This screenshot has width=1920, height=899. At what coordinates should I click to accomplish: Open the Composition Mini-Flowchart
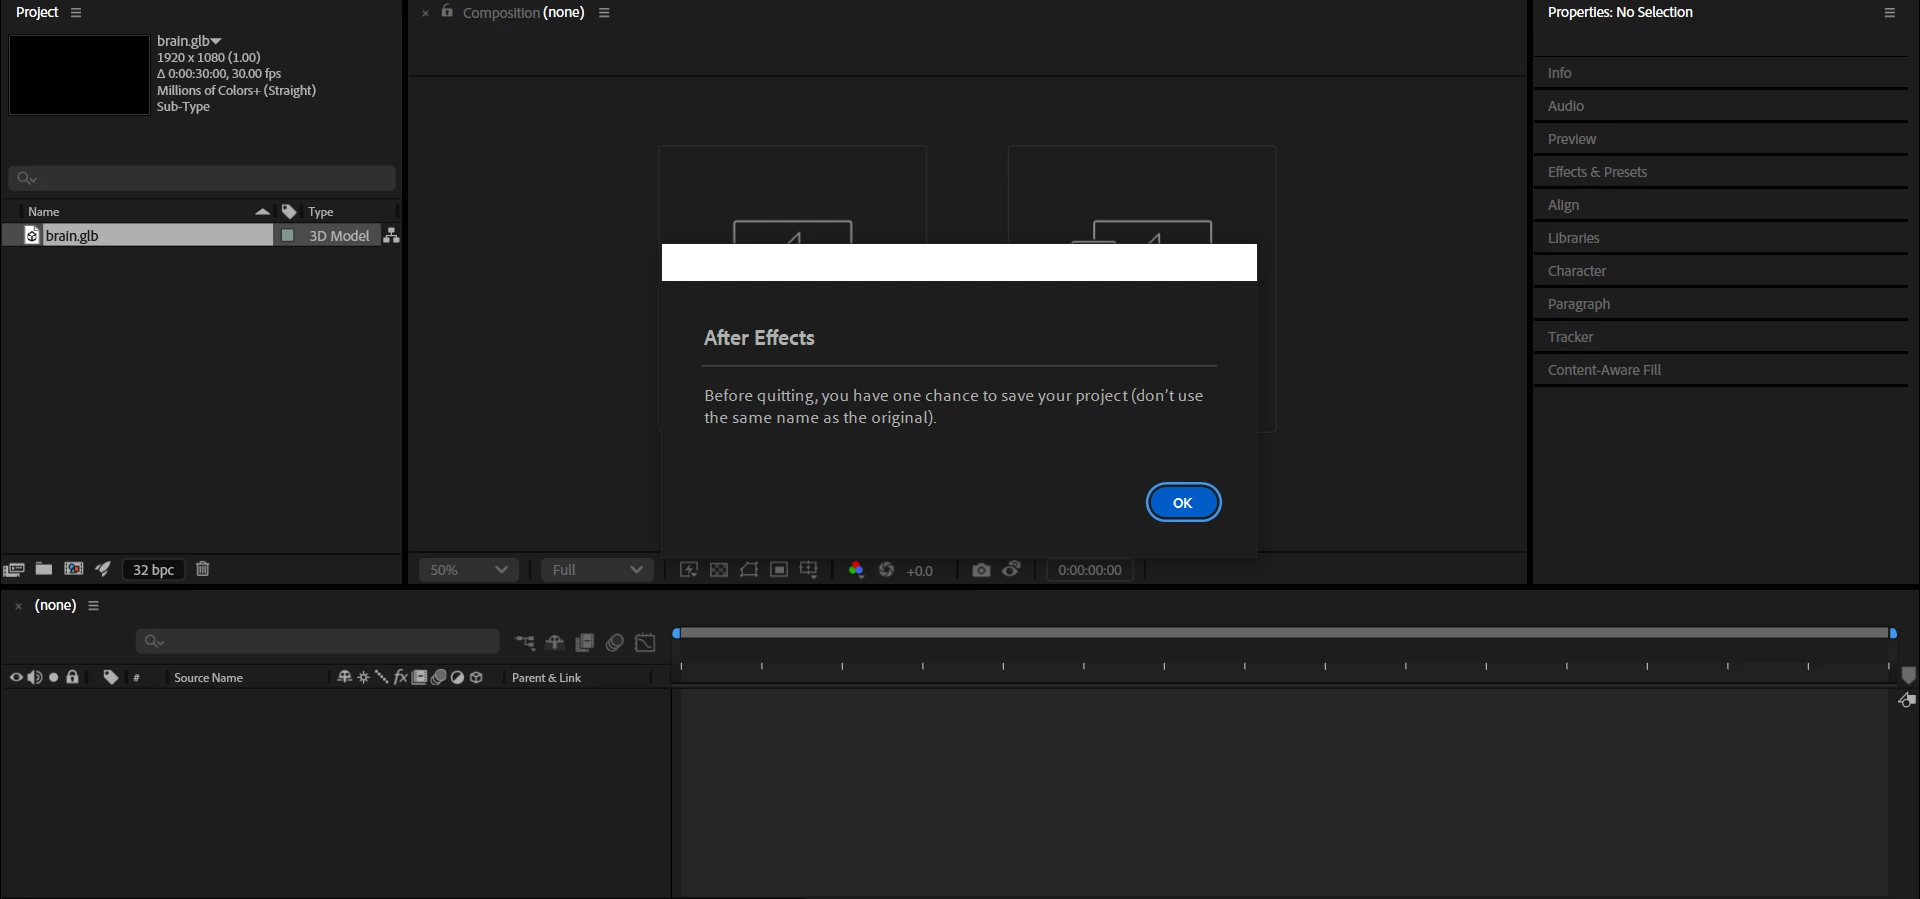pyautogui.click(x=525, y=642)
